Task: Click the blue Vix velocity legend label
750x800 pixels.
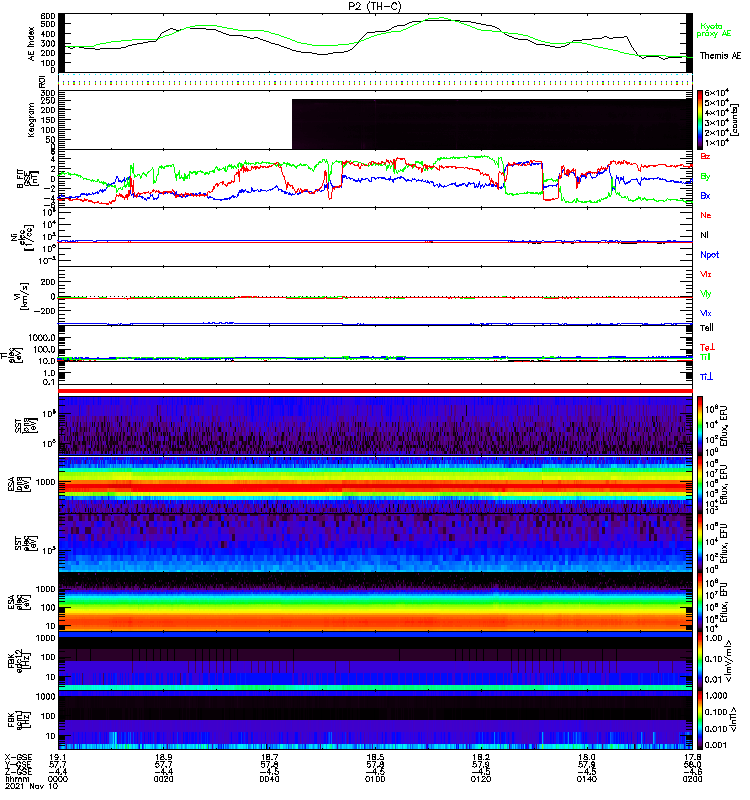Action: pos(705,313)
